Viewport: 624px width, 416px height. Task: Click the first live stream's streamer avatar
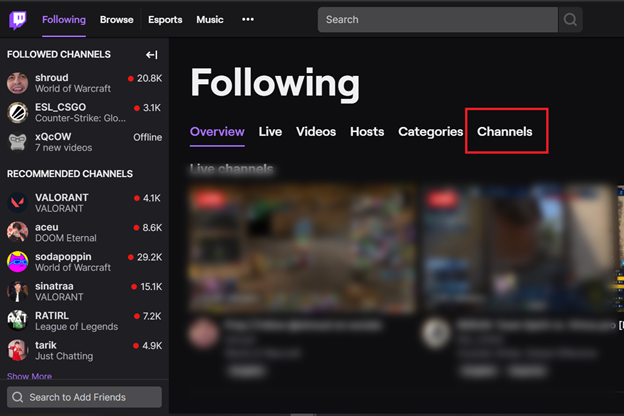pyautogui.click(x=204, y=334)
